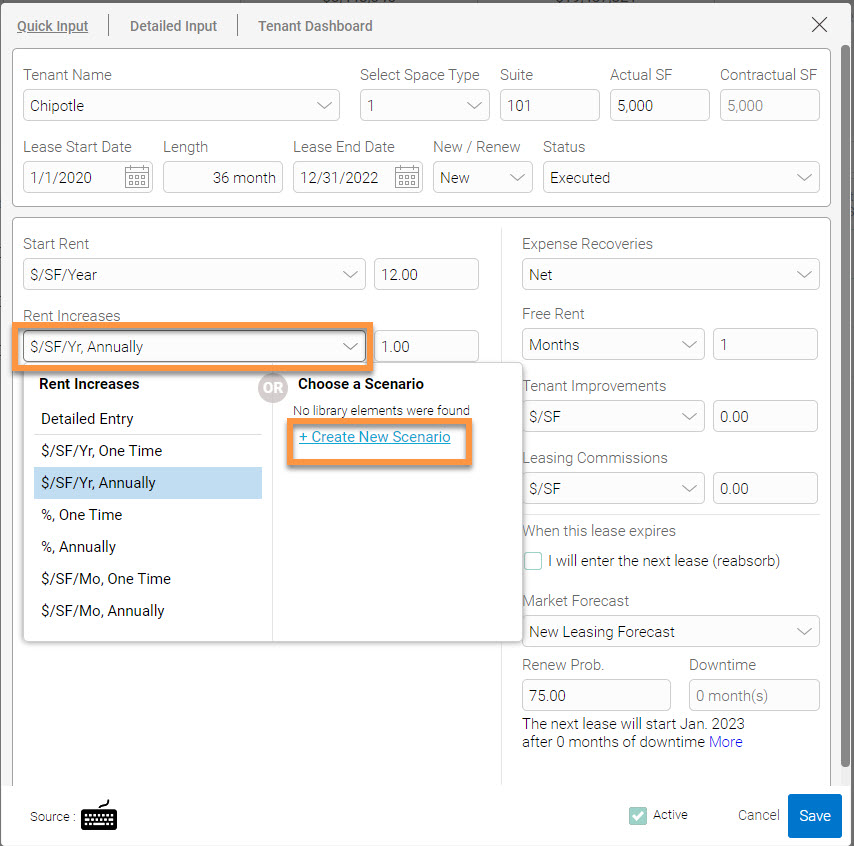Open the Lease End Date calendar picker

(x=405, y=177)
